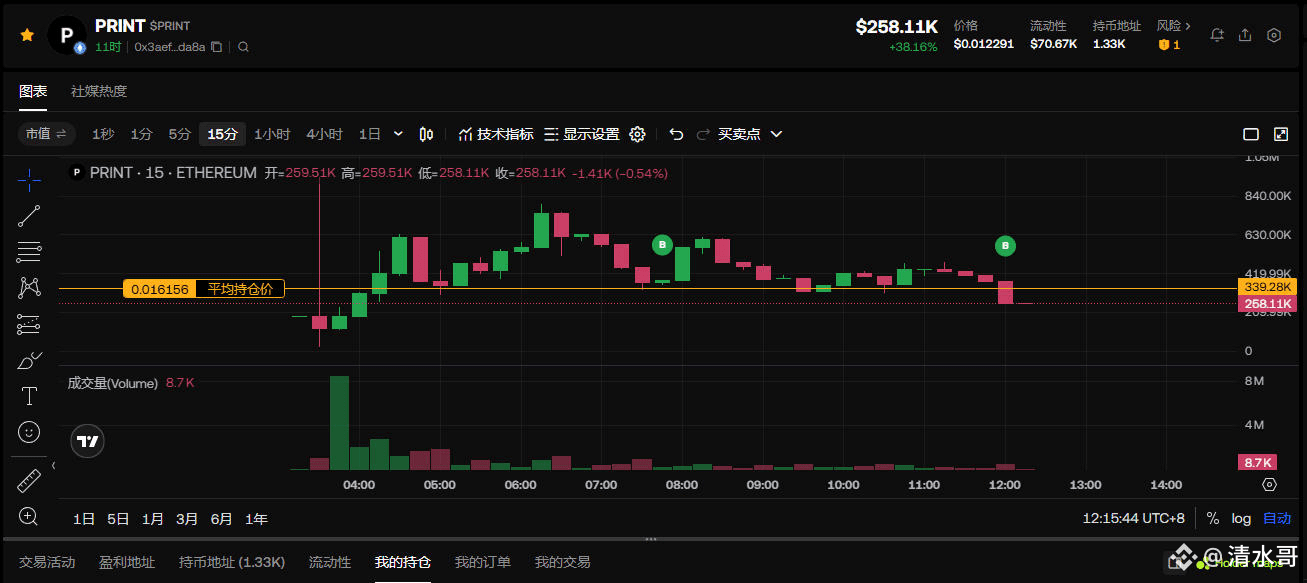The height and width of the screenshot is (583, 1307).
Task: Open hexagon settings icon in header
Action: [1274, 35]
